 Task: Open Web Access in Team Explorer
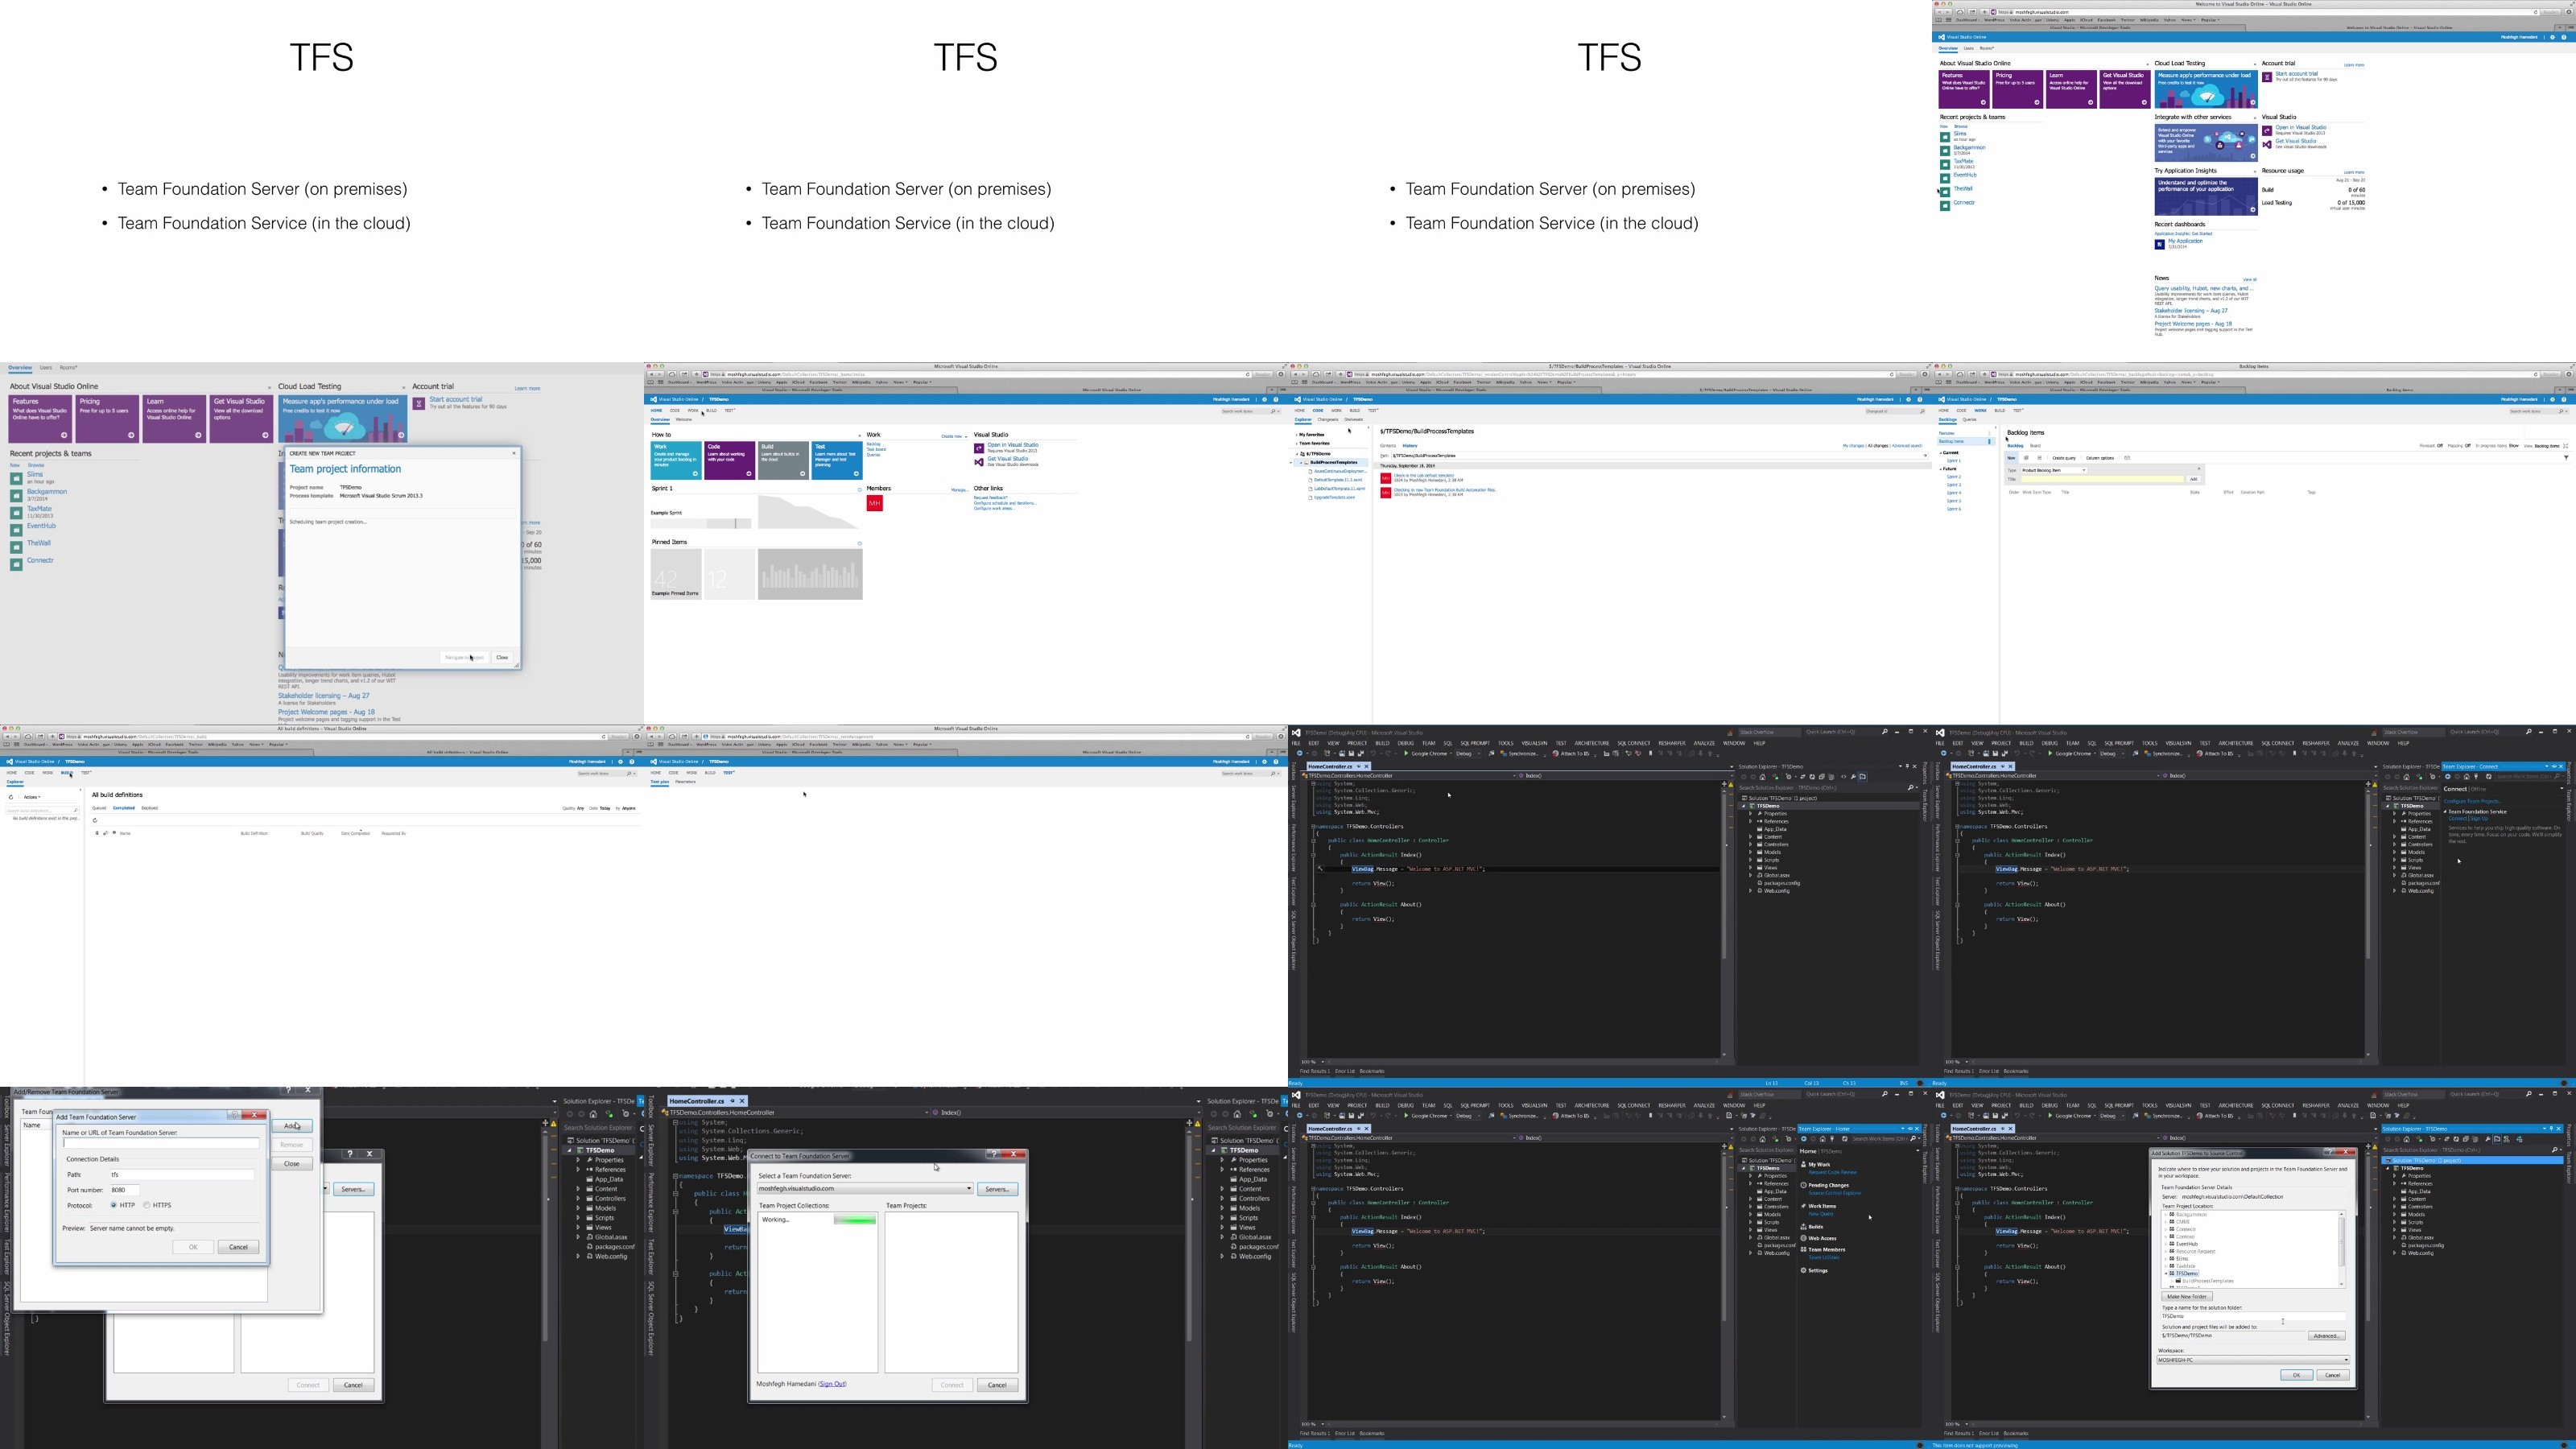pyautogui.click(x=1821, y=1238)
